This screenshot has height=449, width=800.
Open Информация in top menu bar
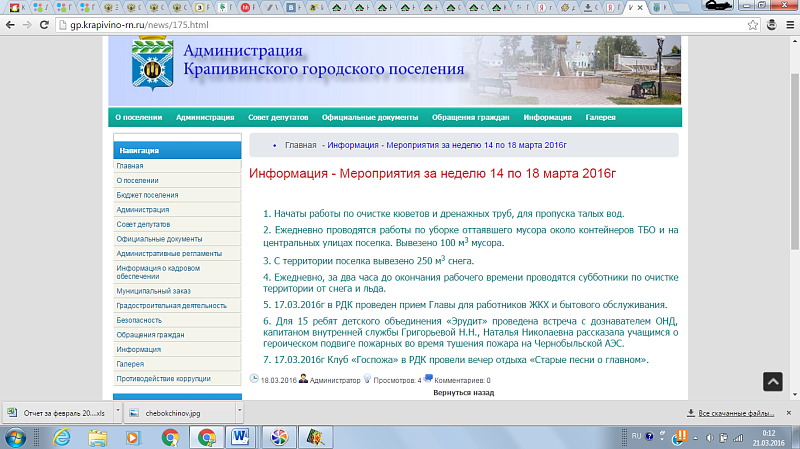click(547, 117)
